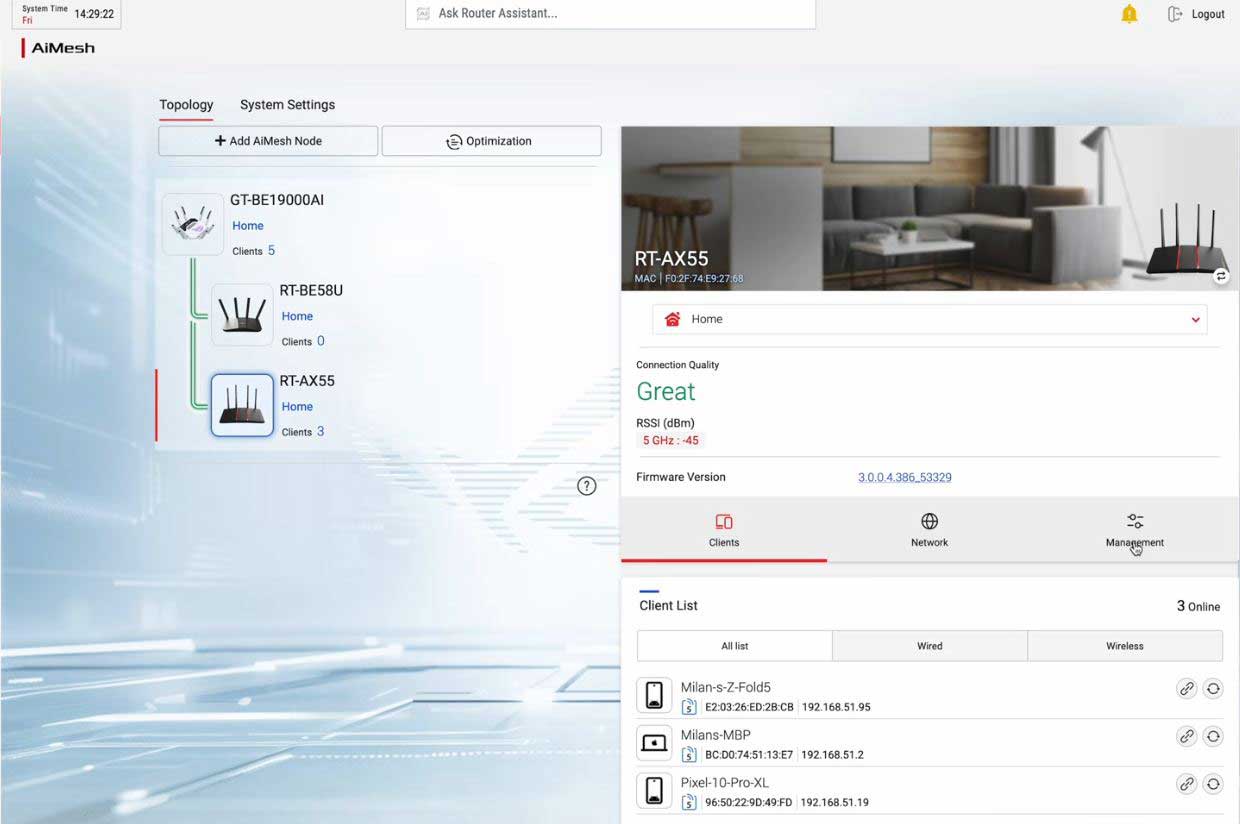Click refresh icon for Pixel-10-Pro-XL
1240x824 pixels.
pos(1213,784)
